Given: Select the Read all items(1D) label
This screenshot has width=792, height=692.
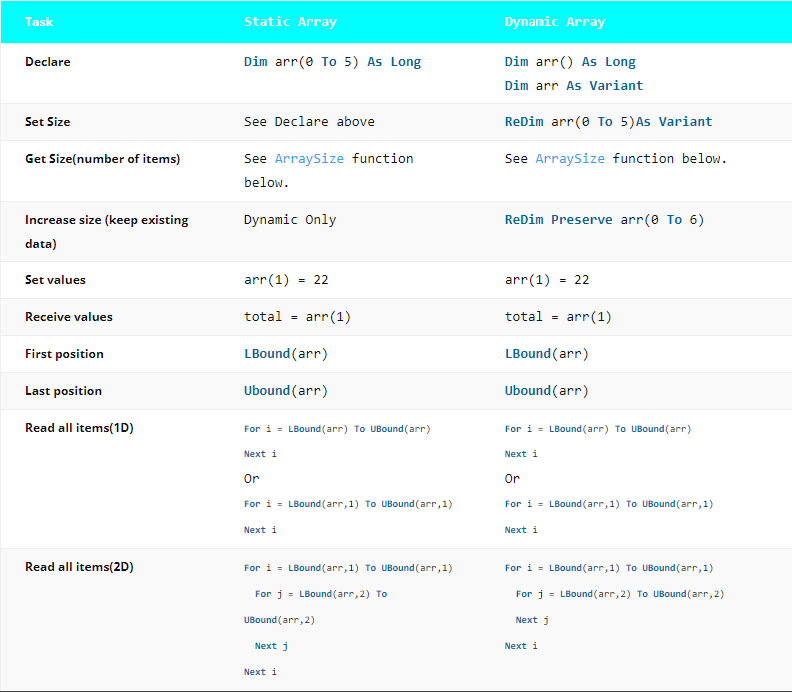Looking at the screenshot, I should tap(79, 428).
